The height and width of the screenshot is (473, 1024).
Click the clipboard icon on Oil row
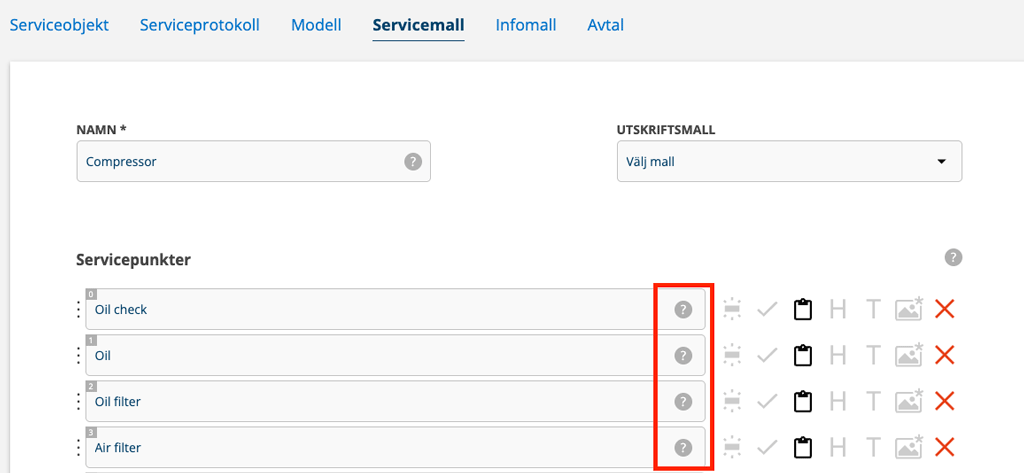pos(802,355)
